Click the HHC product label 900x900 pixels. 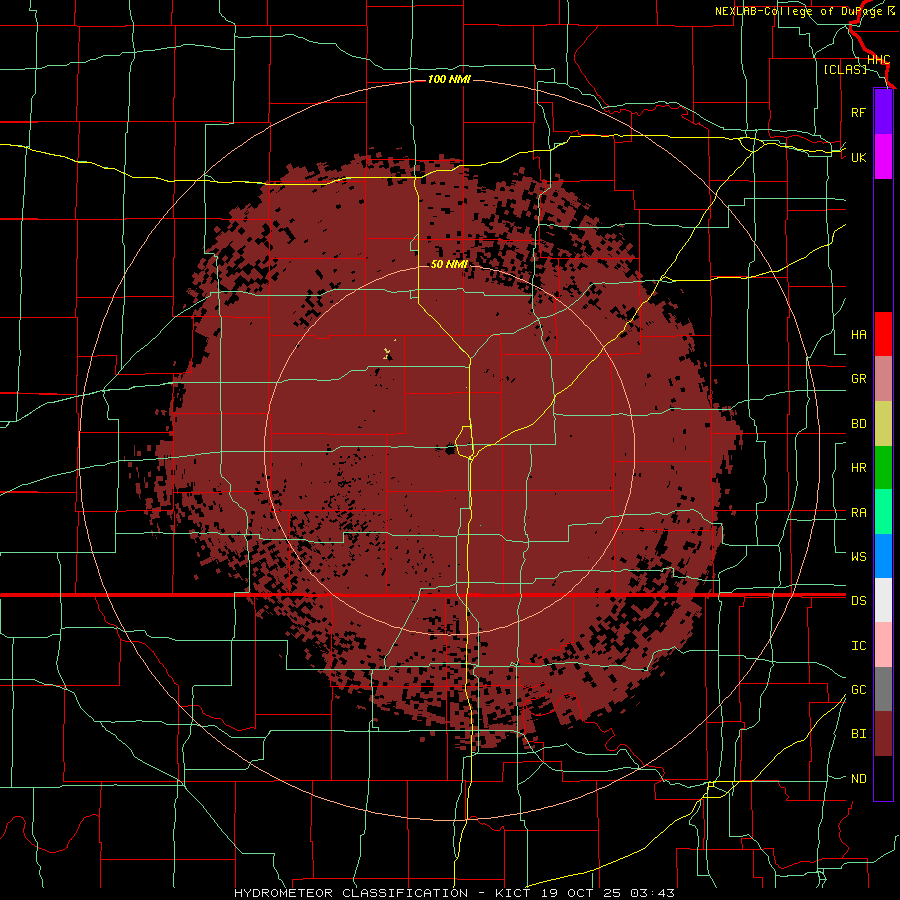pyautogui.click(x=878, y=60)
